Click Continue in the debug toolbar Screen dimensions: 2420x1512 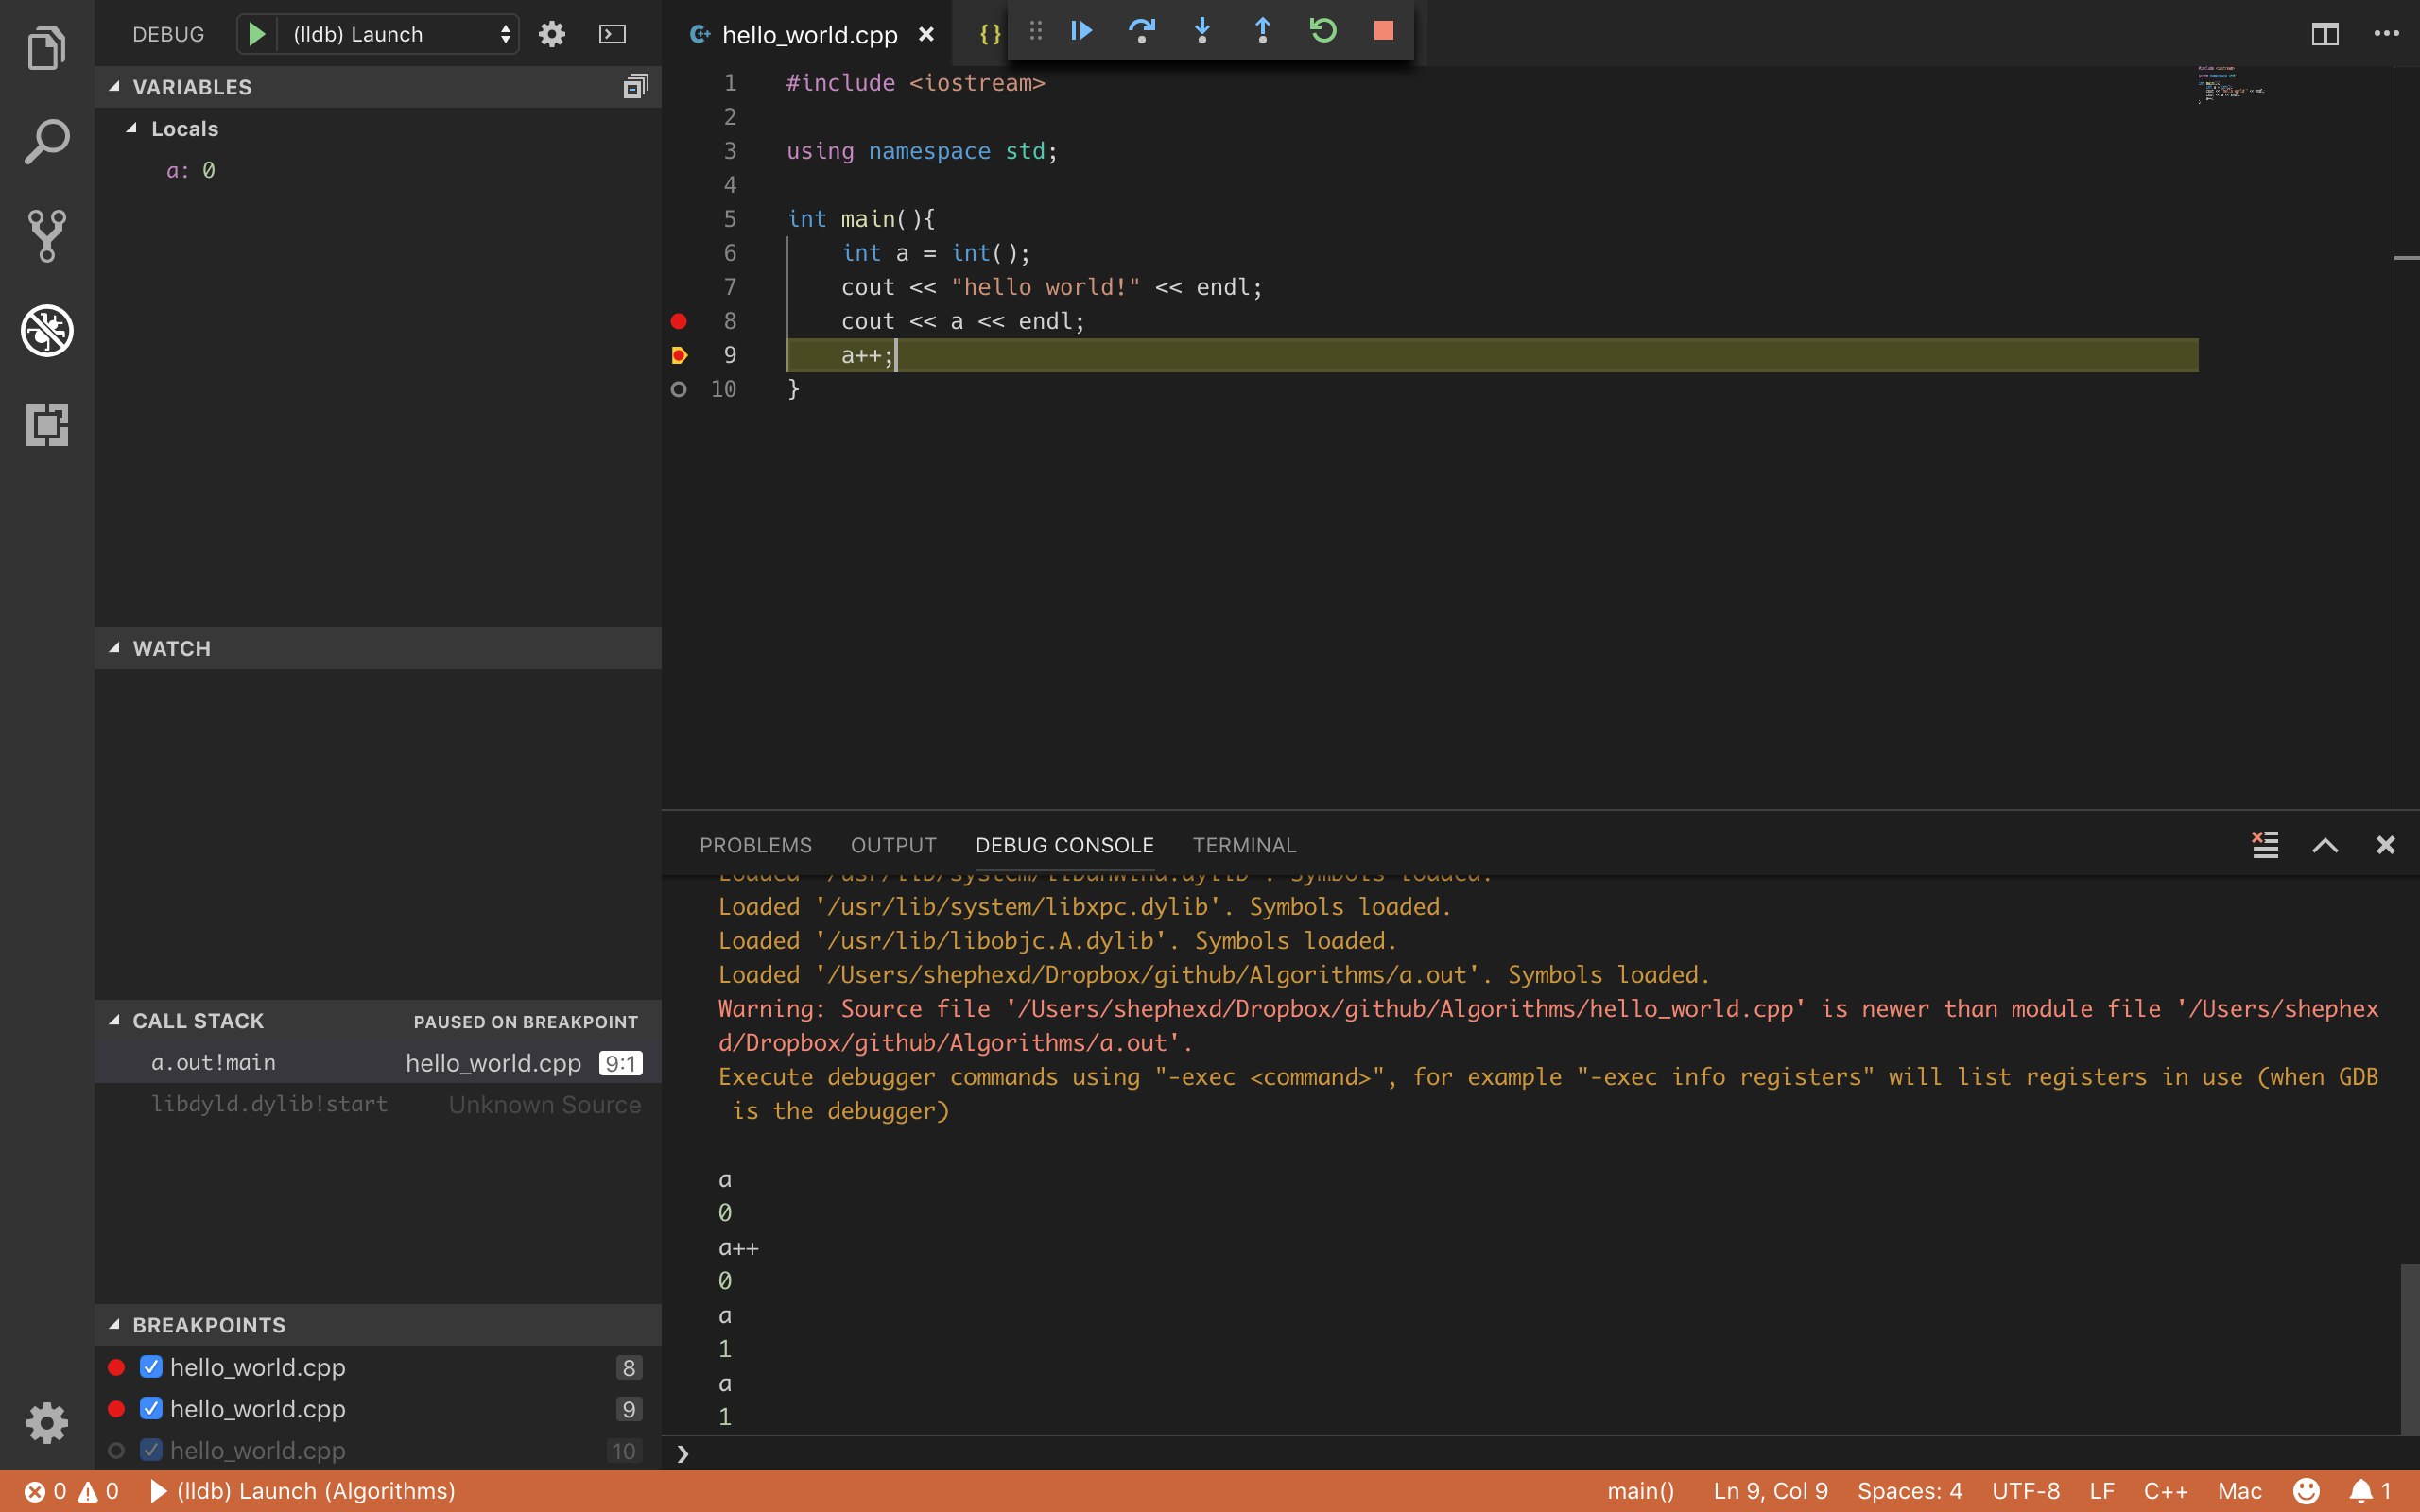coord(1081,30)
